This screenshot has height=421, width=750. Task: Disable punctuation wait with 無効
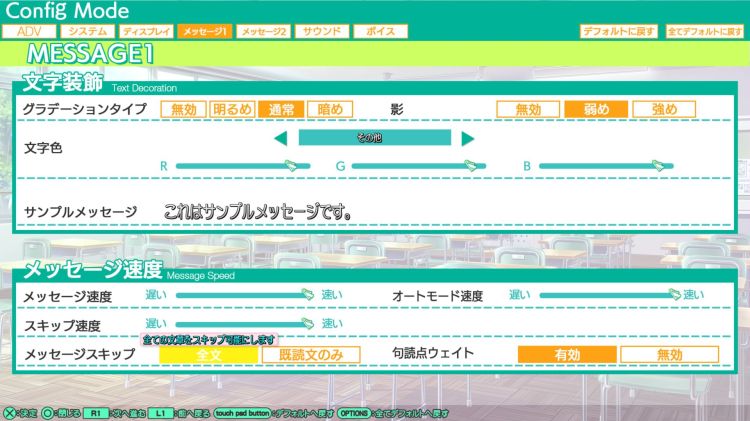coord(669,354)
